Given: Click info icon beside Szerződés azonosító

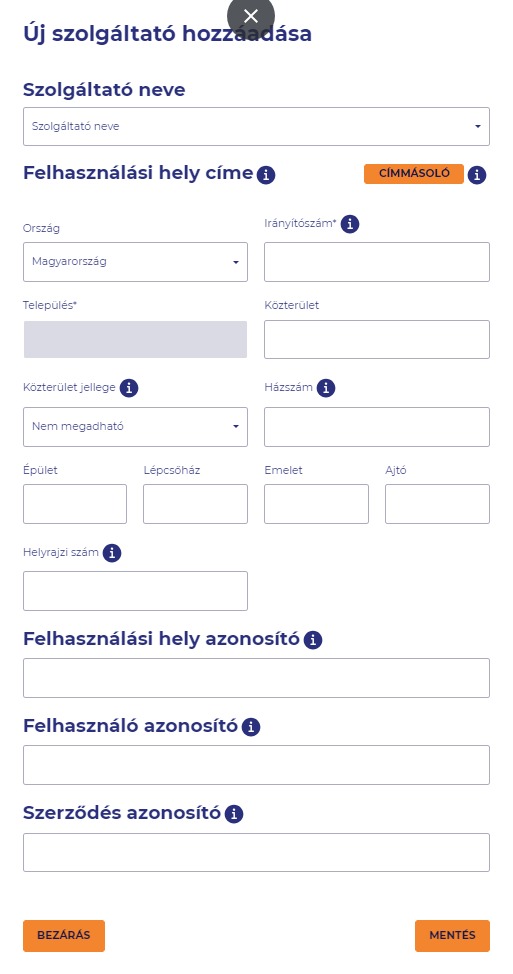Looking at the screenshot, I should (x=234, y=814).
